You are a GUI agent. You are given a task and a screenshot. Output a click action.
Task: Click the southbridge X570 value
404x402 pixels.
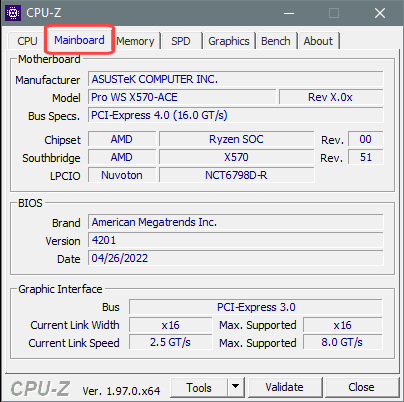click(236, 157)
